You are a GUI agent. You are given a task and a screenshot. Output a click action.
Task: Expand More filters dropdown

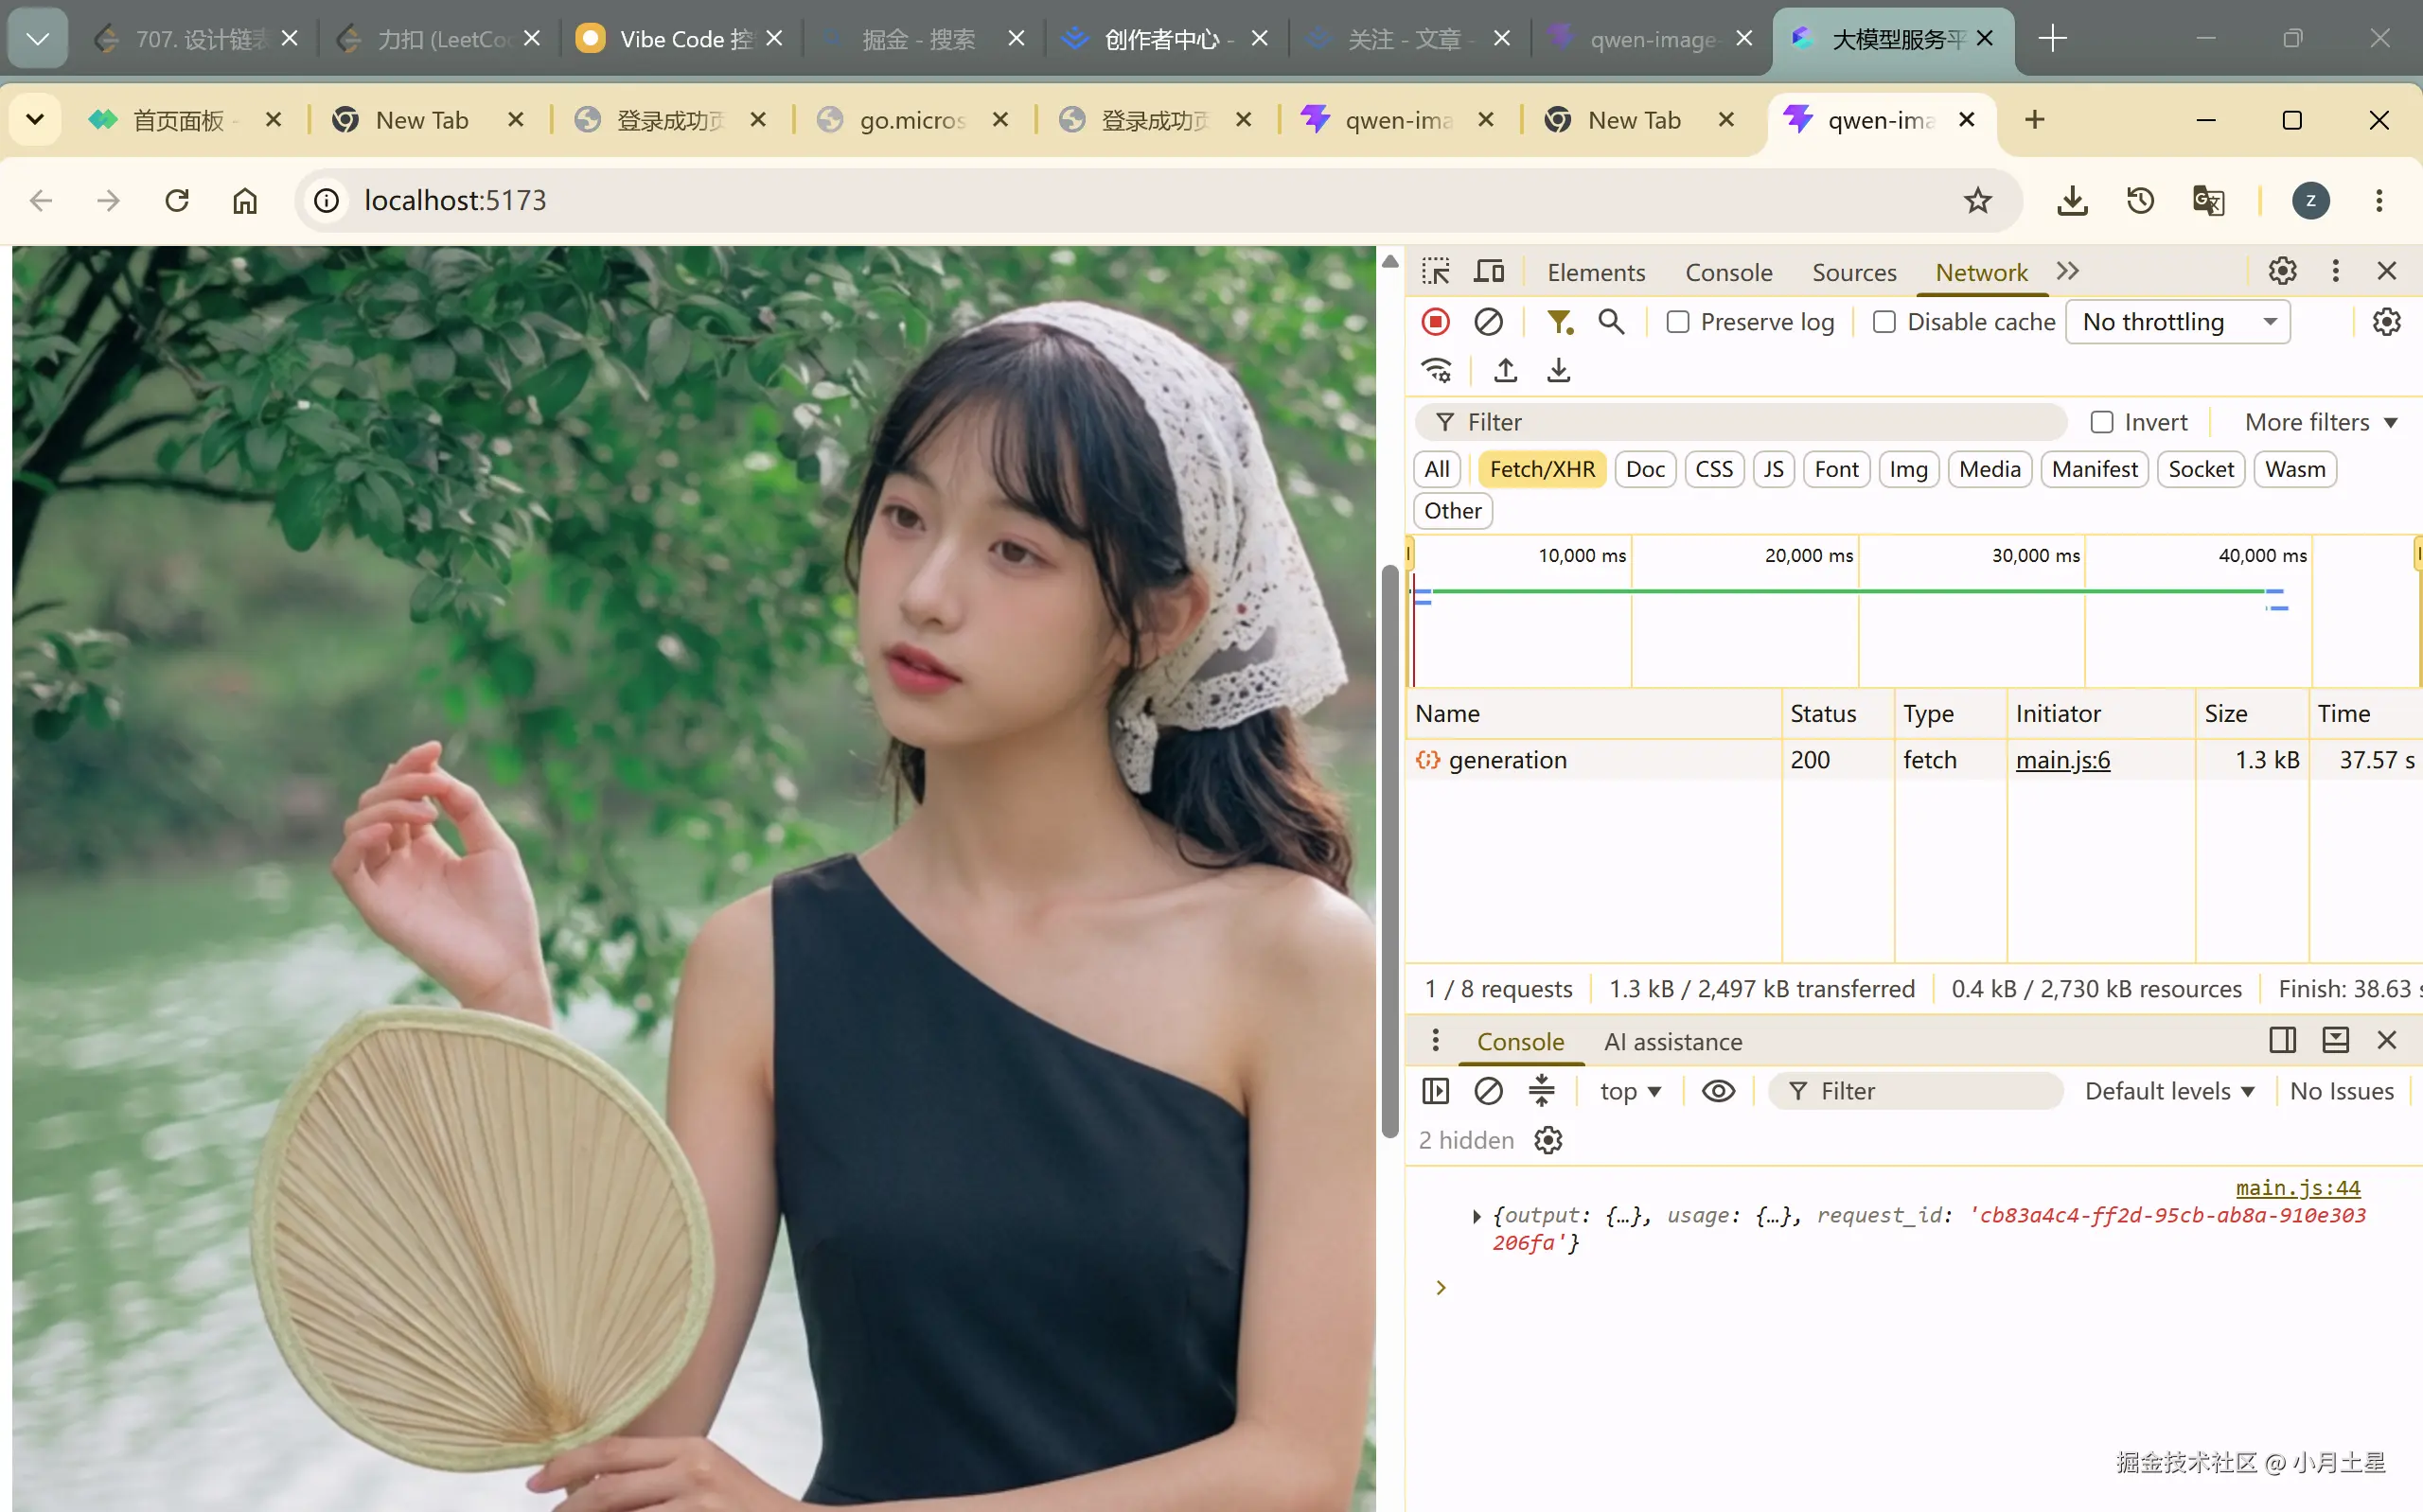tap(2320, 422)
